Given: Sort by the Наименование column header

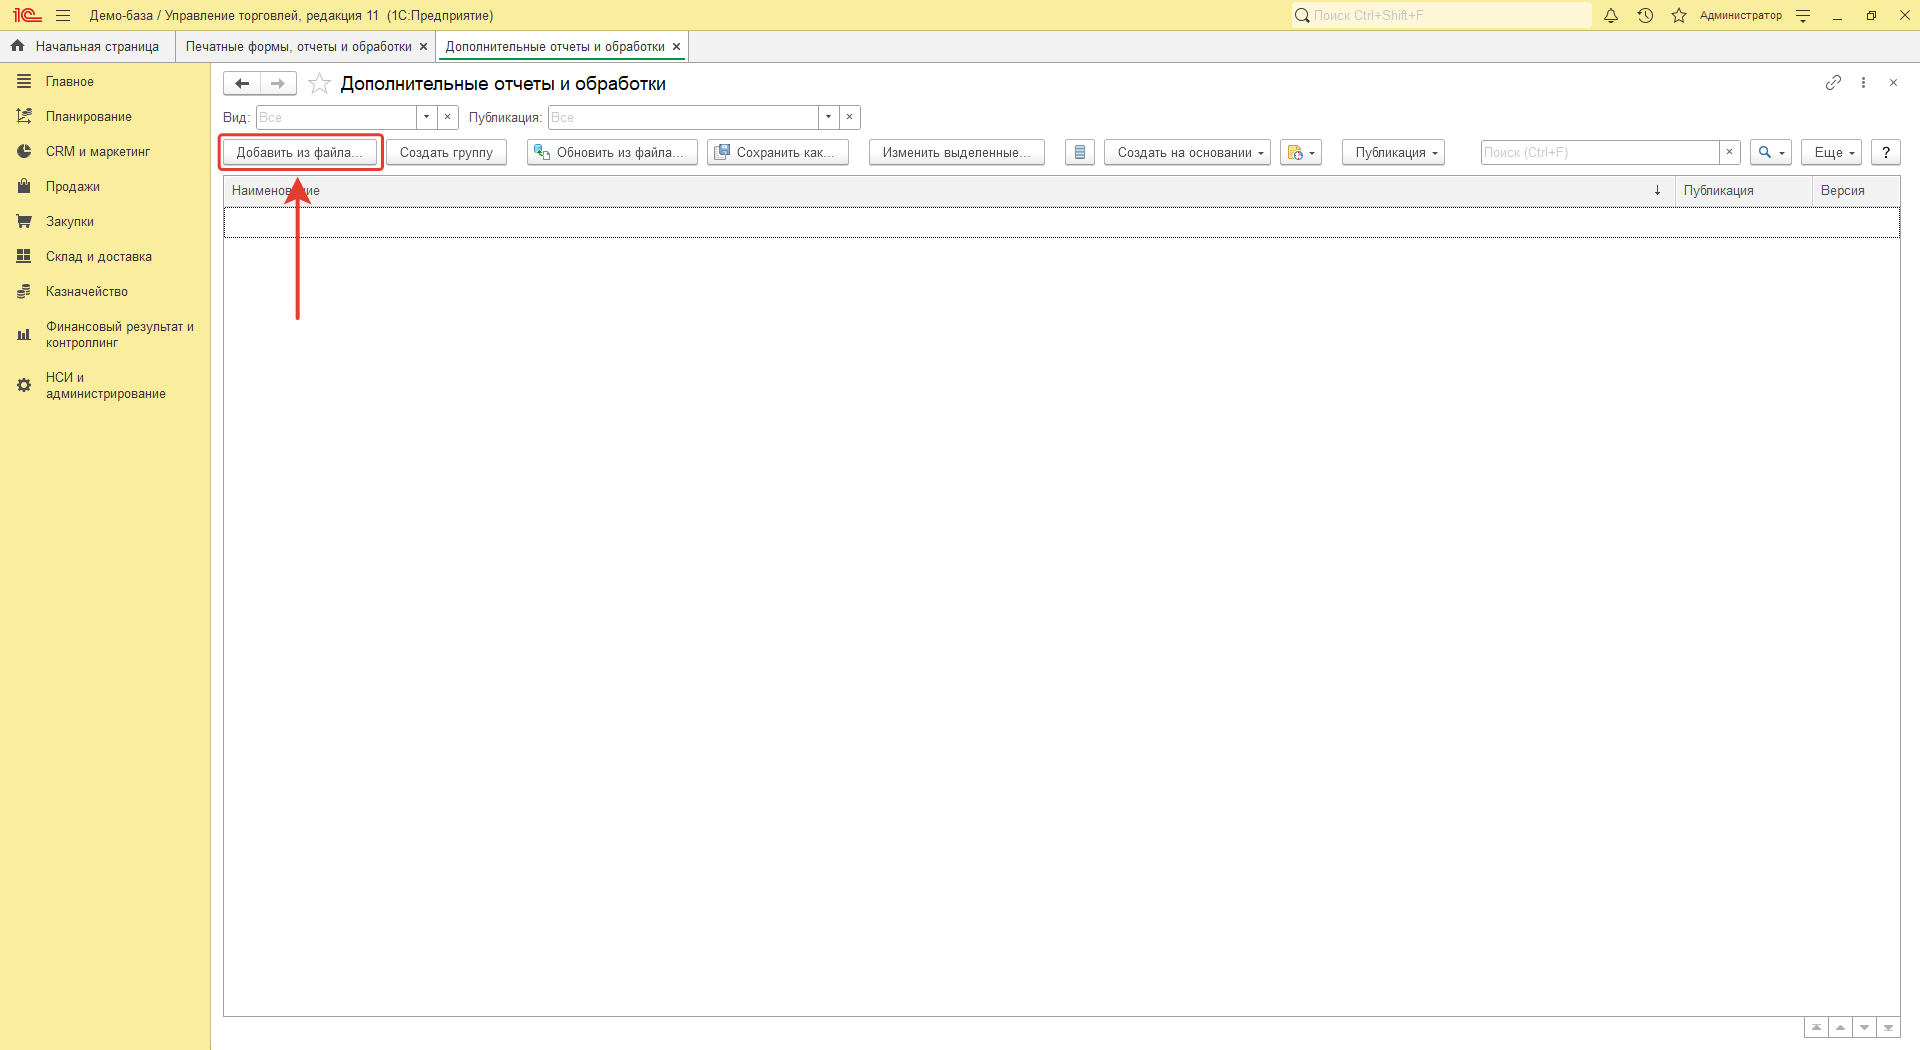Looking at the screenshot, I should 275,191.
